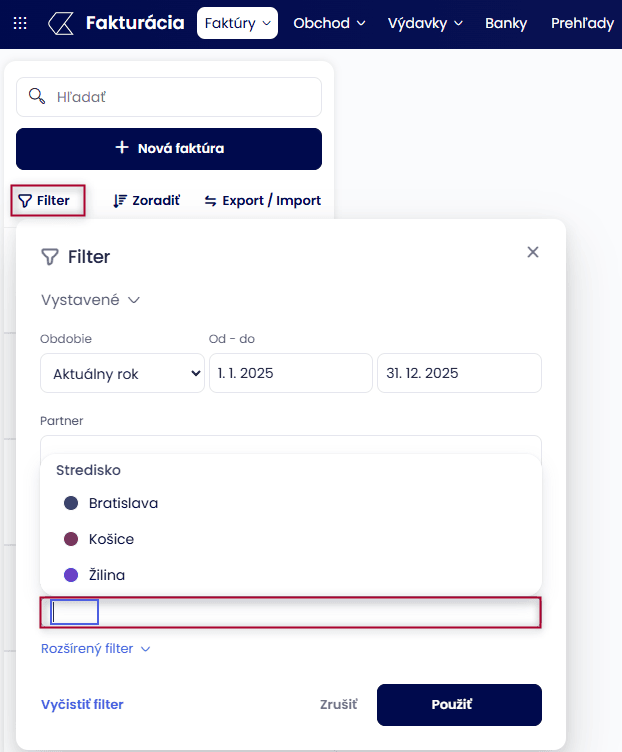Expand the Rozšírený filter section
Screen dimensions: 622x752
click(x=95, y=648)
